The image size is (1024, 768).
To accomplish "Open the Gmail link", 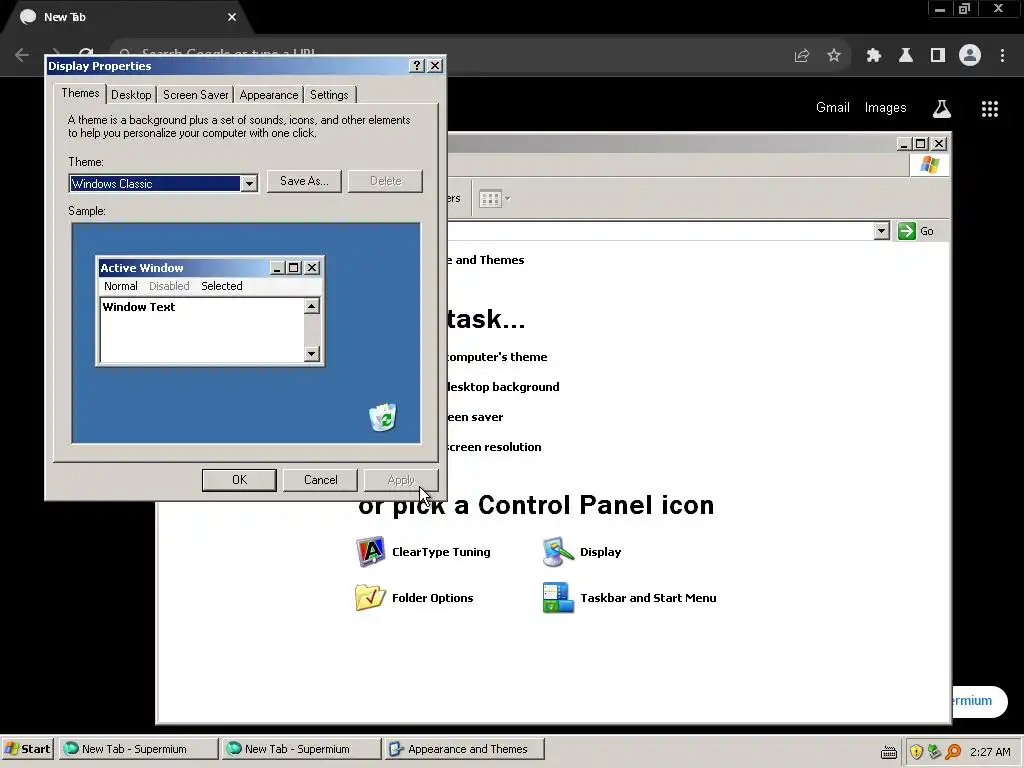I will [833, 108].
